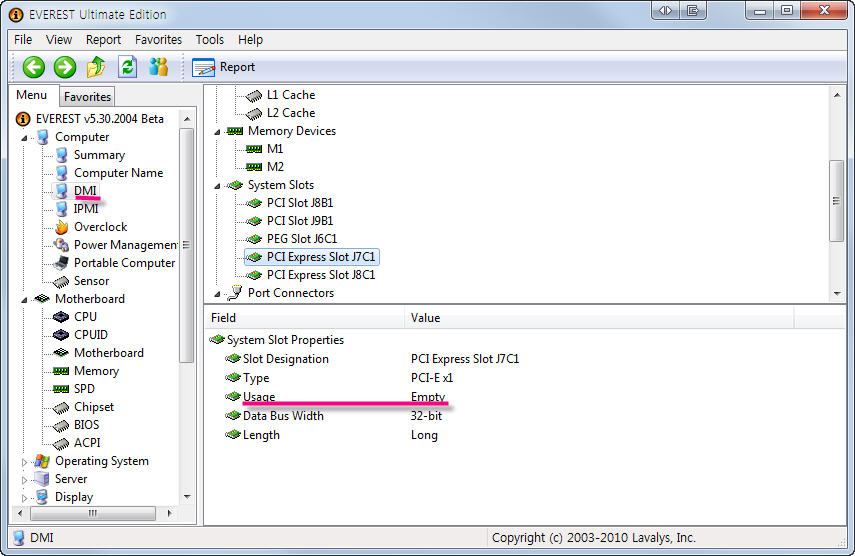Click the users icon in toolbar
The image size is (855, 556).
tap(159, 67)
